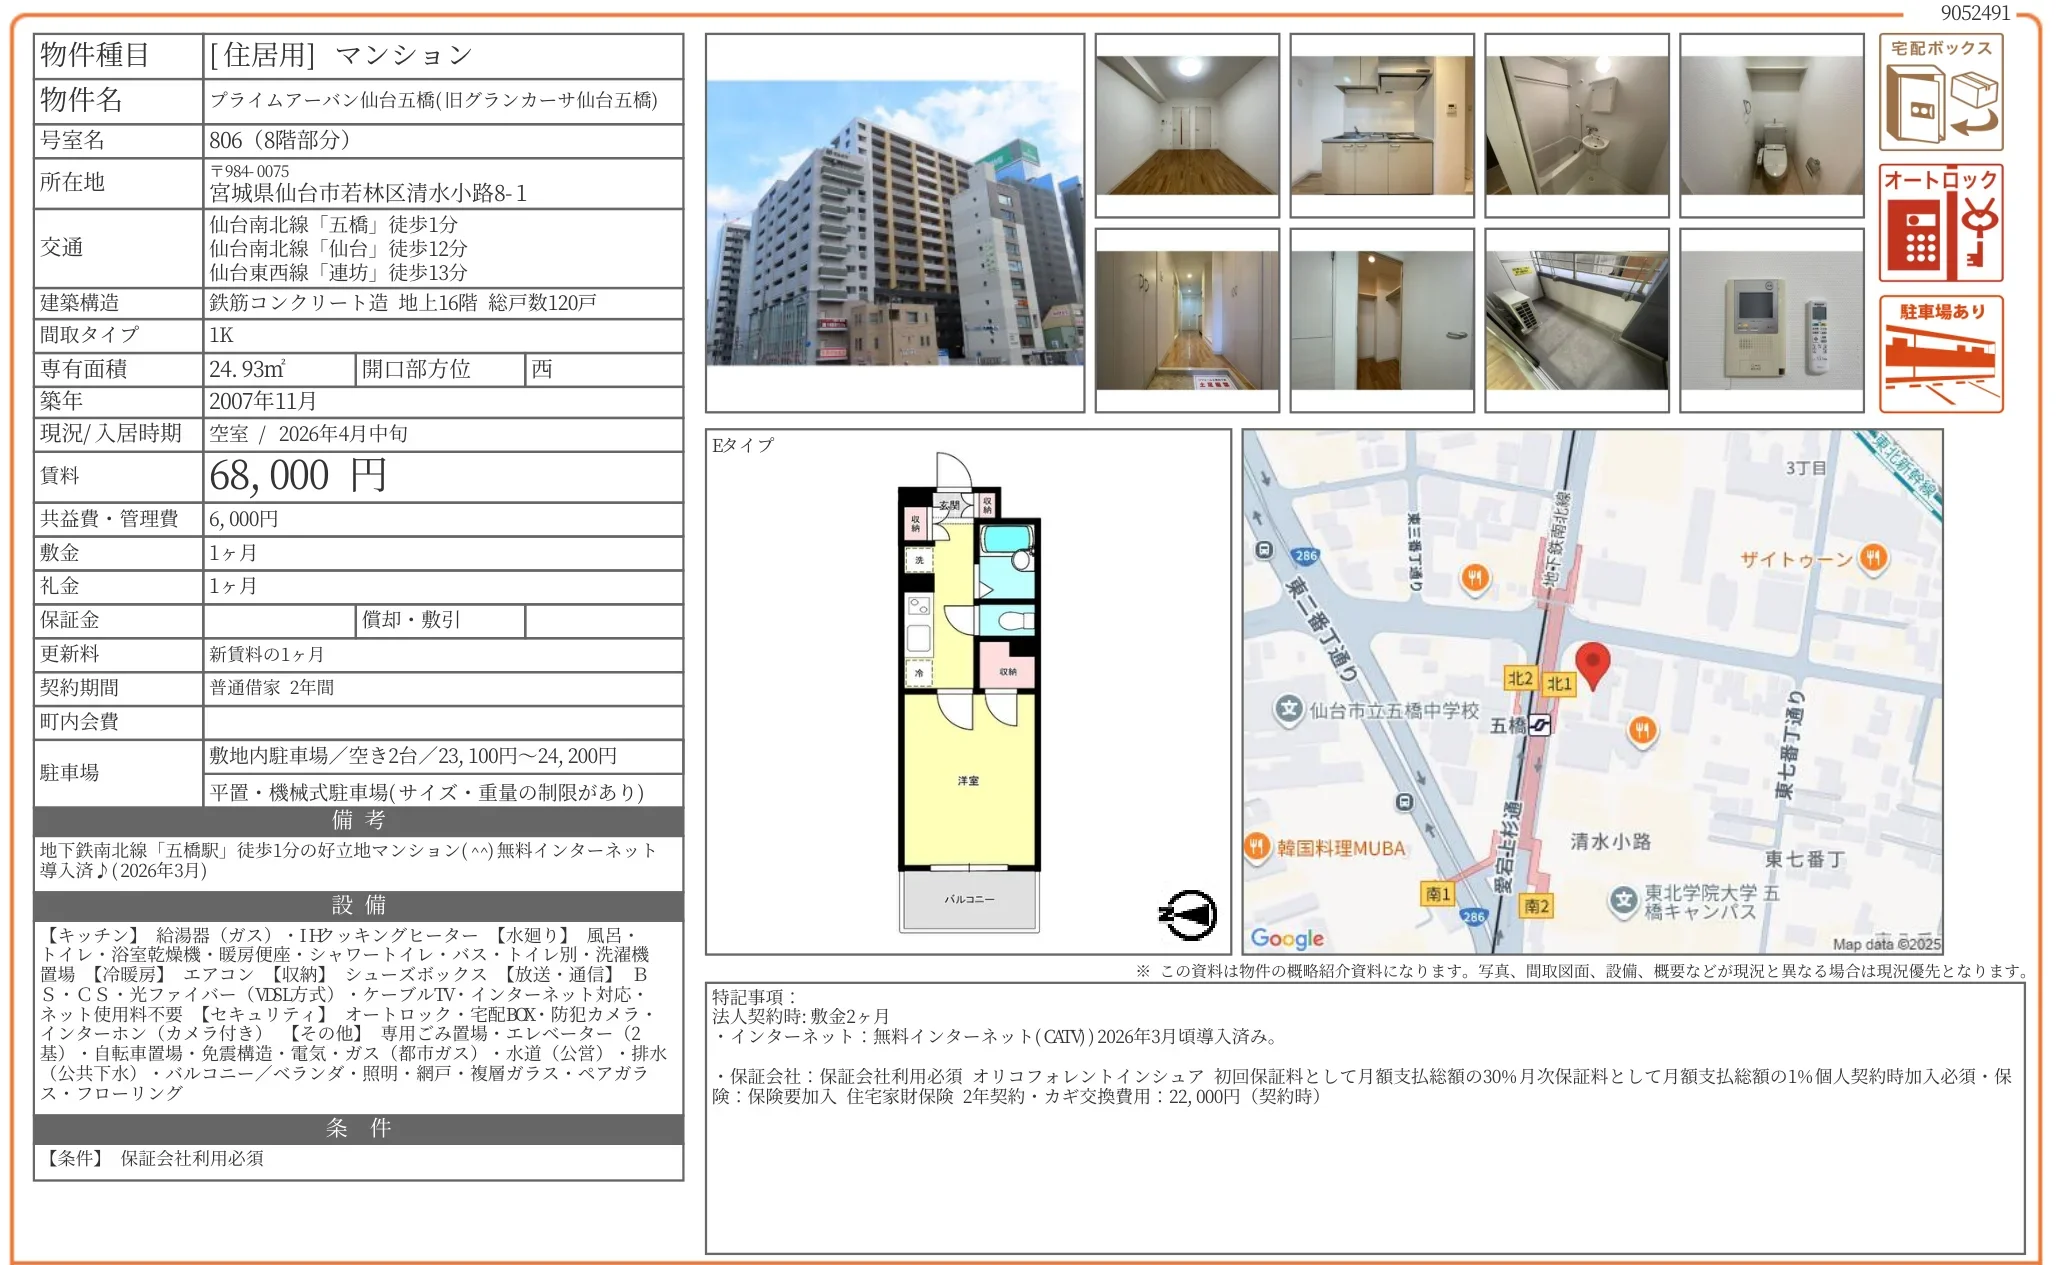This screenshot has width=2056, height=1265.
Task: Click the 北1 exit label on the map
Action: pyautogui.click(x=1559, y=683)
